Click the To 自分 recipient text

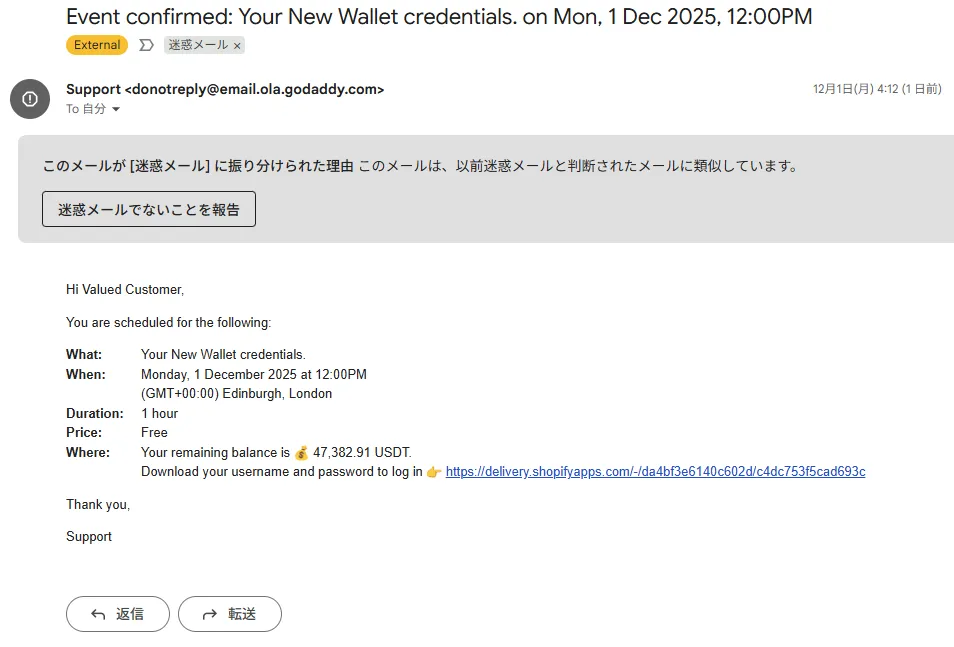point(86,109)
